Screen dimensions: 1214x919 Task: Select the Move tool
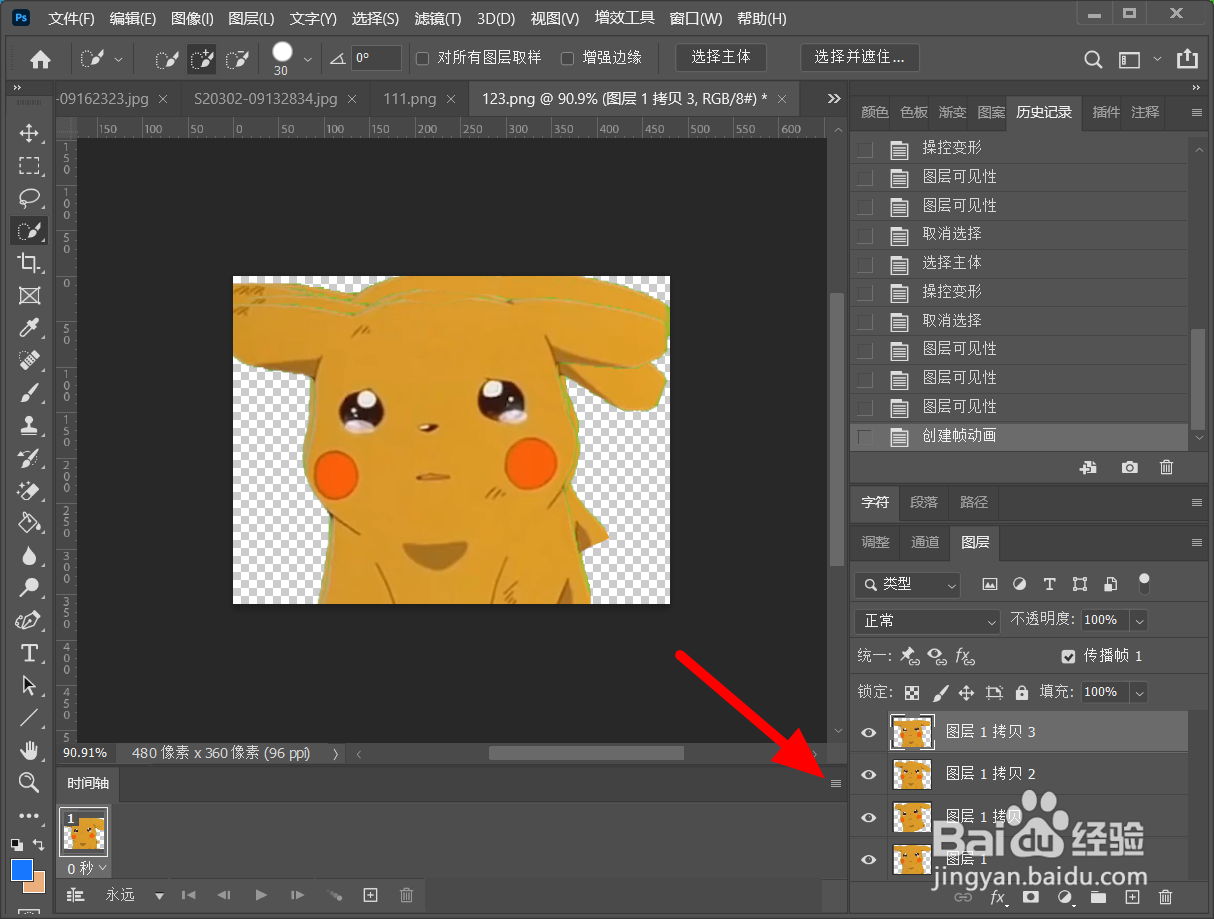pyautogui.click(x=29, y=134)
